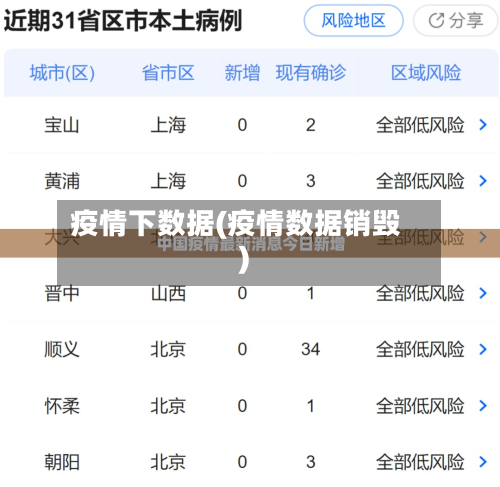Click new-case count 0 for 宝山
The height and width of the screenshot is (487, 500).
click(x=242, y=125)
